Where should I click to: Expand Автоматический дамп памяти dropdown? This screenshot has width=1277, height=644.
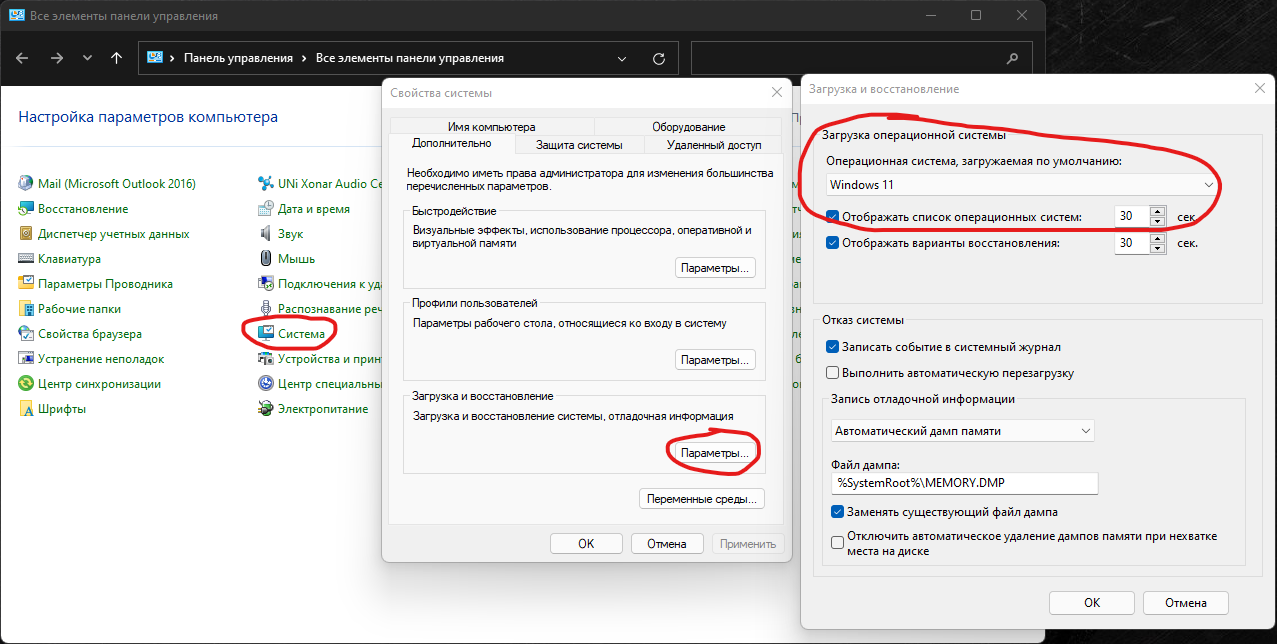963,430
